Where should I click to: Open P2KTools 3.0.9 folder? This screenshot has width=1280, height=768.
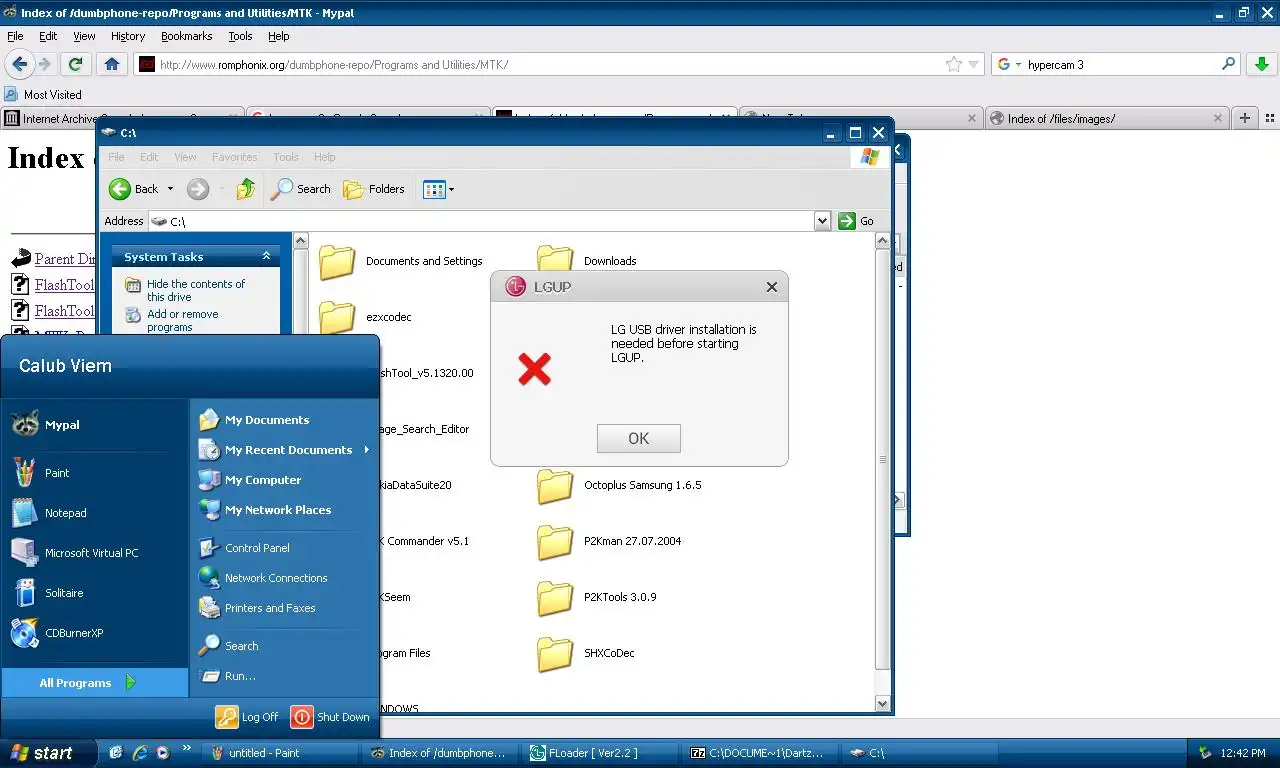click(596, 597)
